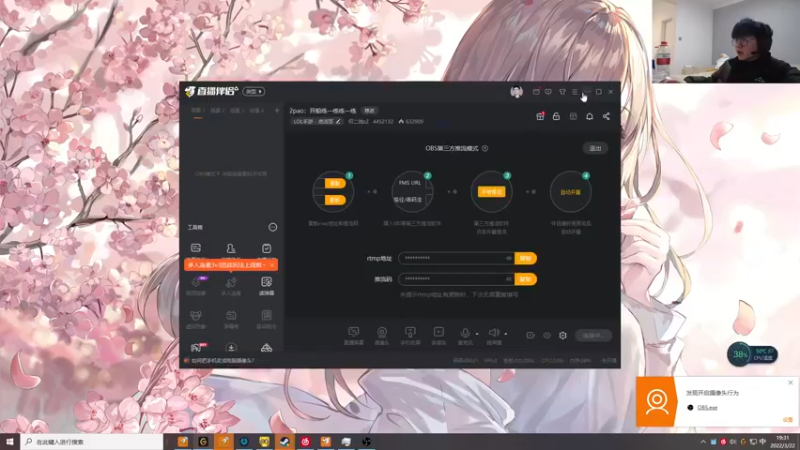Open the user avatar in title bar
Image resolution: width=800 pixels, height=450 pixels.
point(516,92)
